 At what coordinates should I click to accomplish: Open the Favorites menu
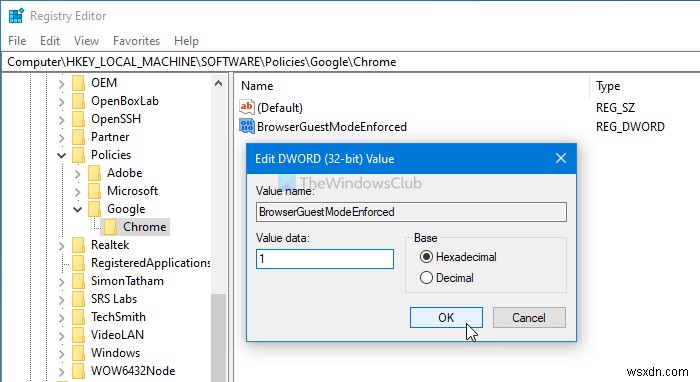pyautogui.click(x=136, y=41)
